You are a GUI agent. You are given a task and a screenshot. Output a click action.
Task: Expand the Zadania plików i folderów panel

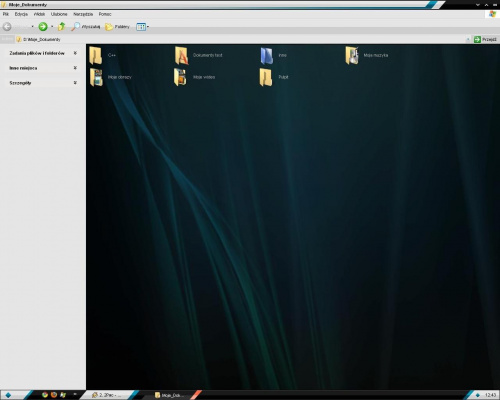pos(75,53)
